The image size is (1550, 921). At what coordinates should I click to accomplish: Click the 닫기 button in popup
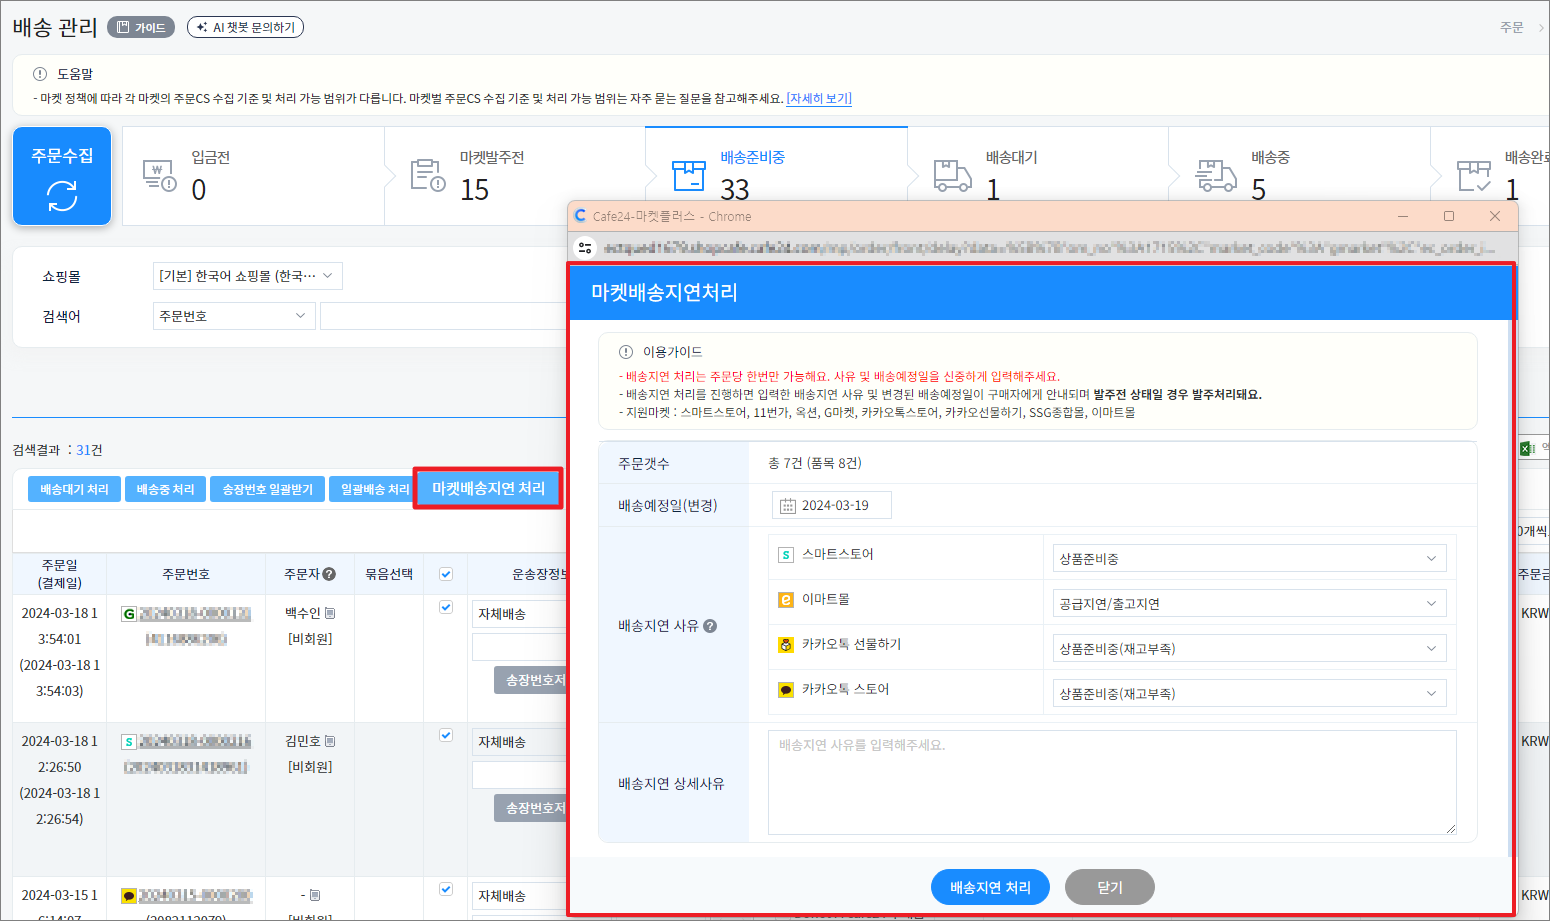pyautogui.click(x=1110, y=887)
